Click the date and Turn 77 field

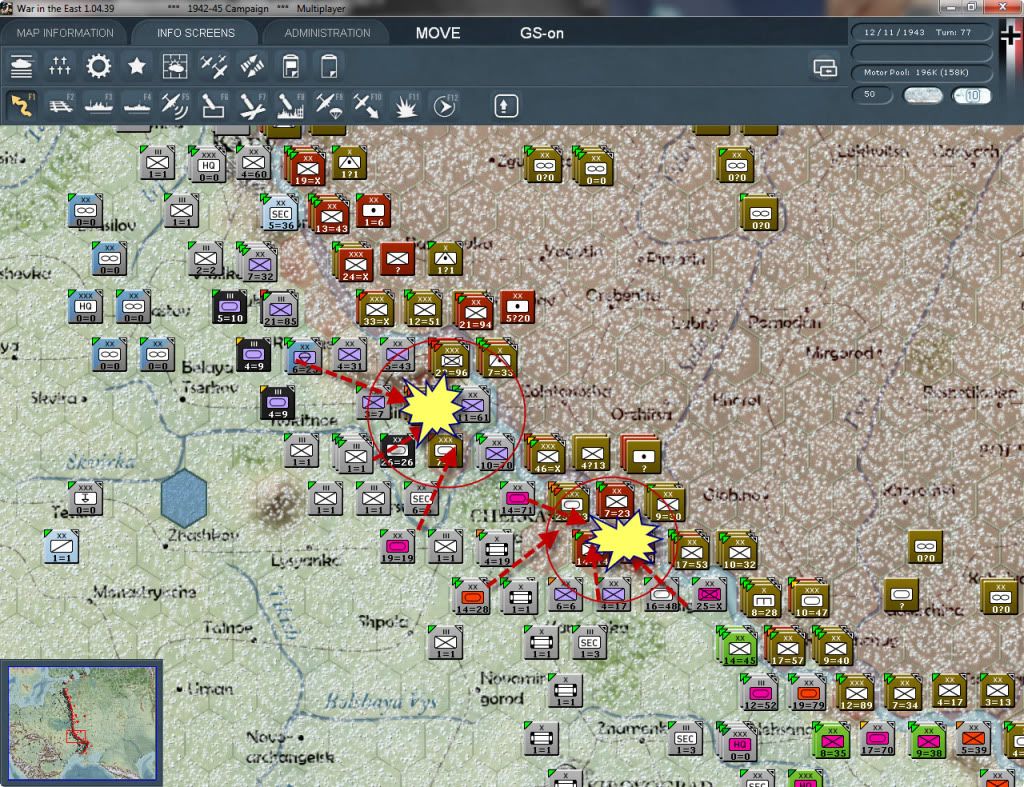coord(921,32)
